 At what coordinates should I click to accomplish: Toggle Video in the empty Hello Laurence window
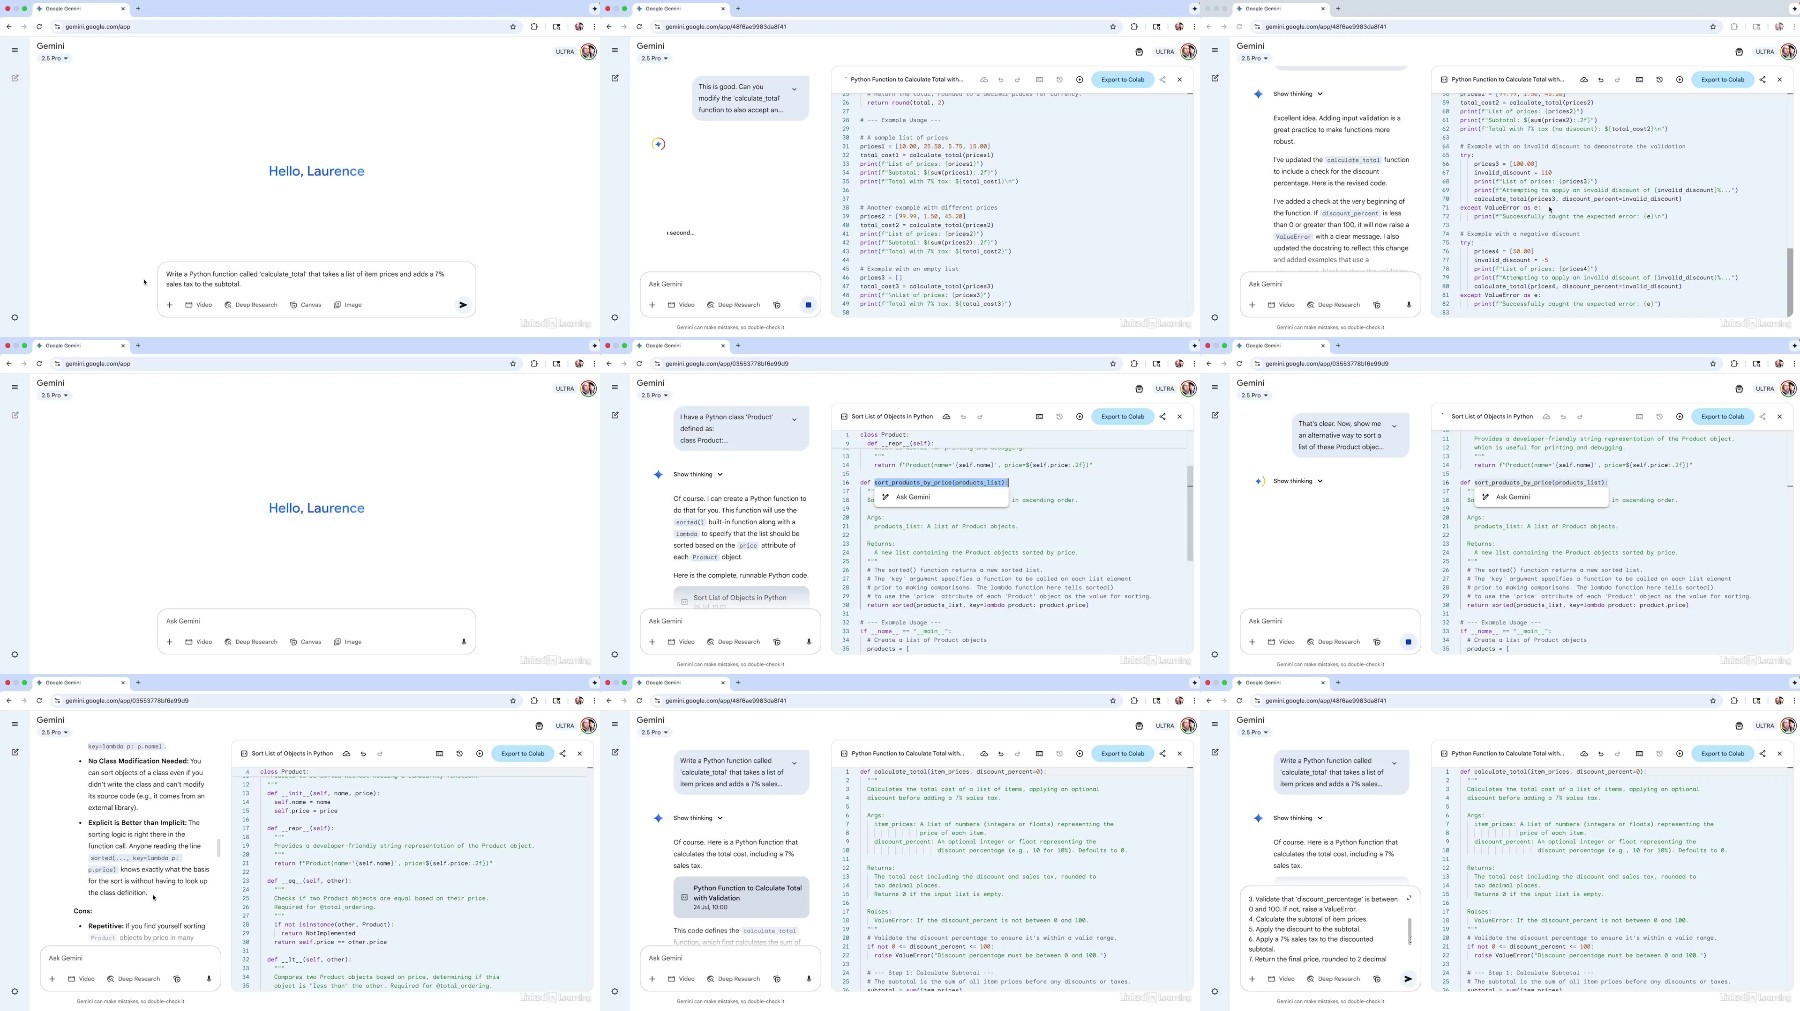coord(199,642)
